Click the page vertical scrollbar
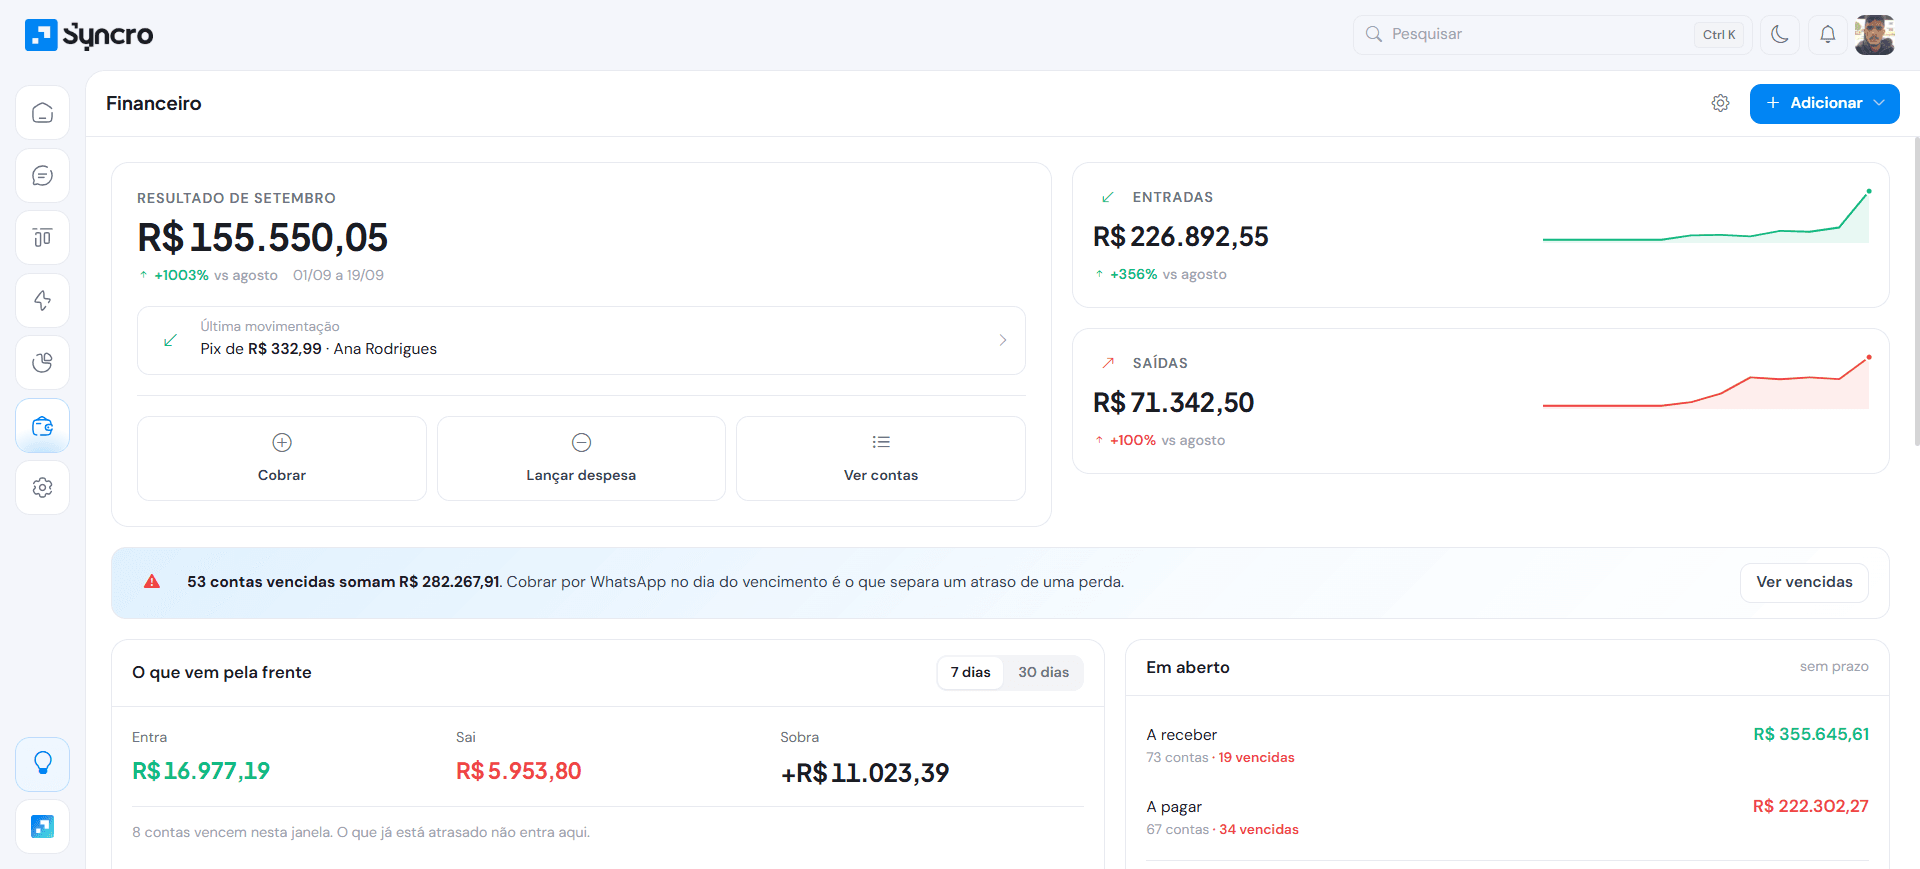The width and height of the screenshot is (1920, 869). pos(1916,290)
